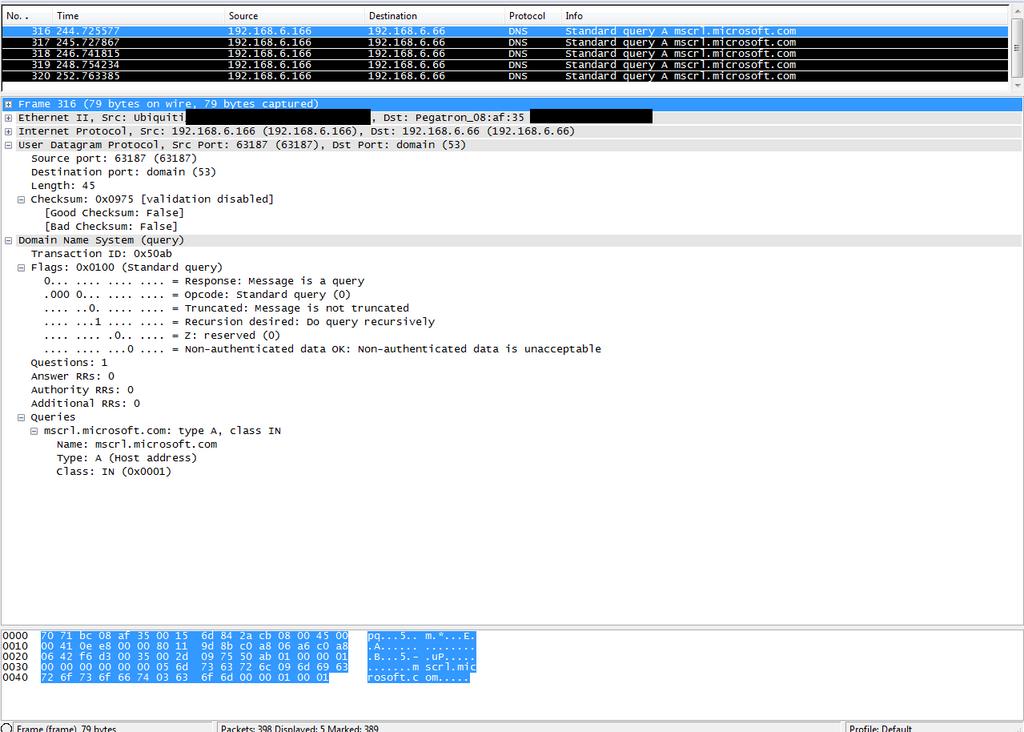Select the Additional RRs: 0 field
This screenshot has height=732, width=1024.
coord(86,404)
